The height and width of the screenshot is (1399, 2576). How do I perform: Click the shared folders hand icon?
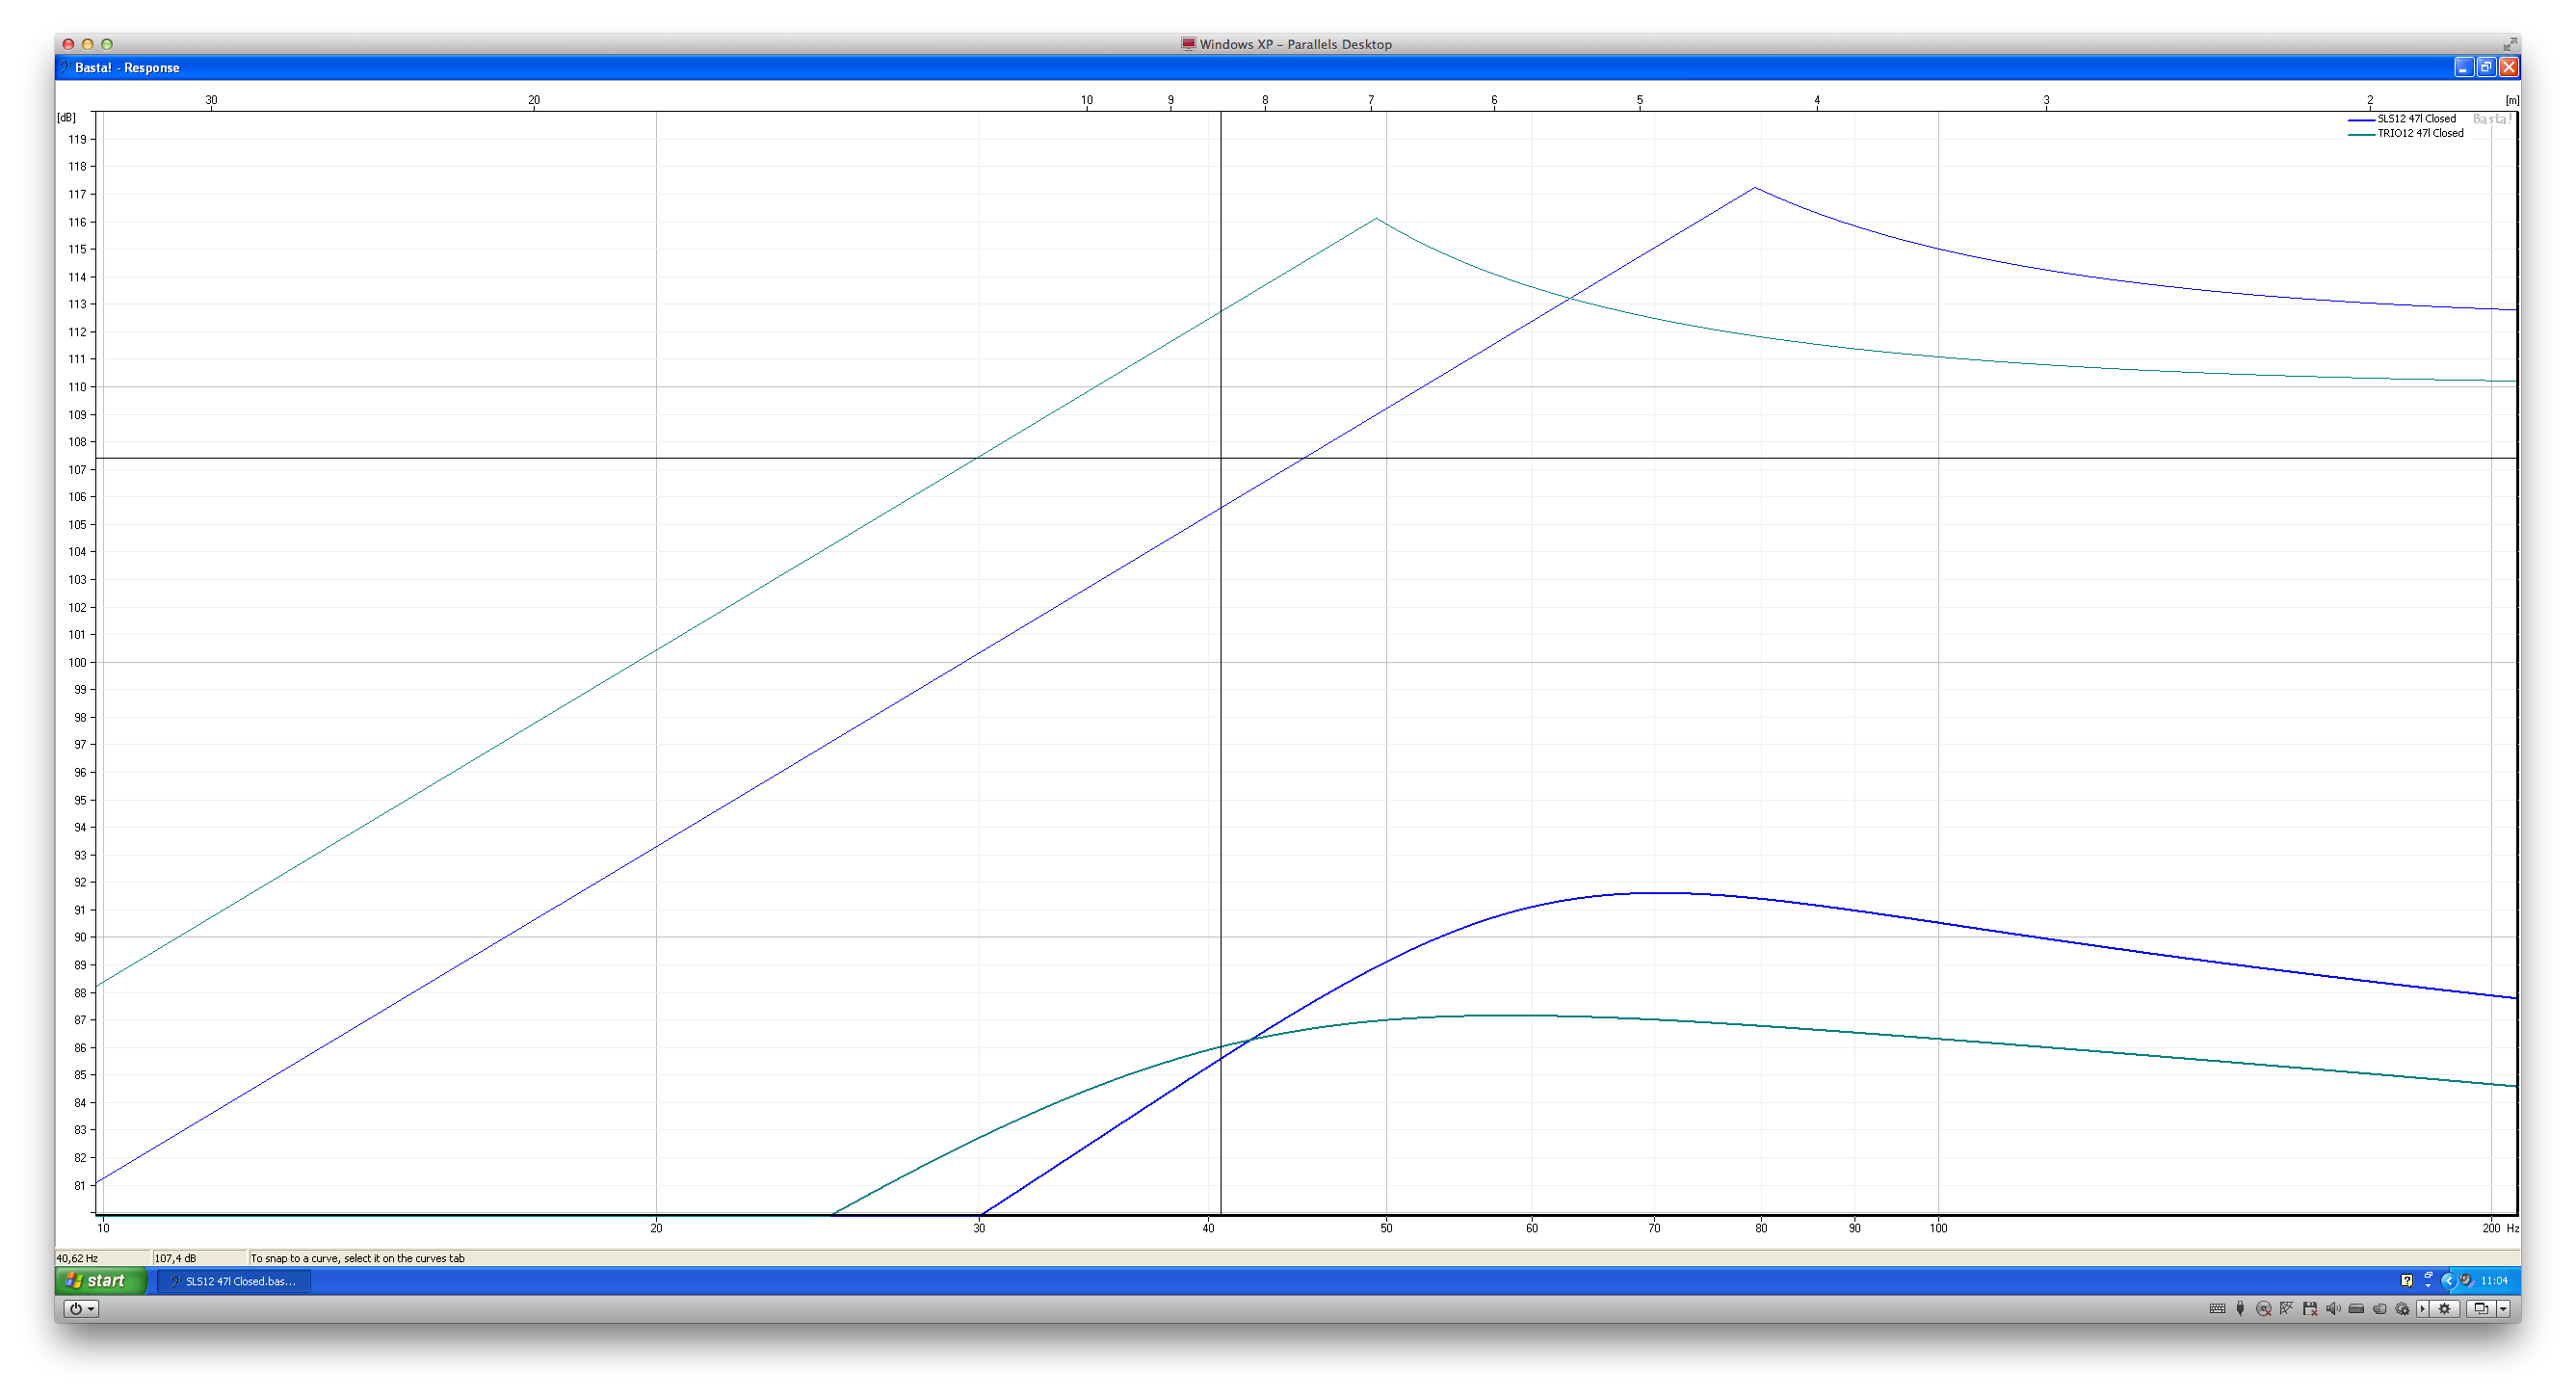coord(2380,1308)
